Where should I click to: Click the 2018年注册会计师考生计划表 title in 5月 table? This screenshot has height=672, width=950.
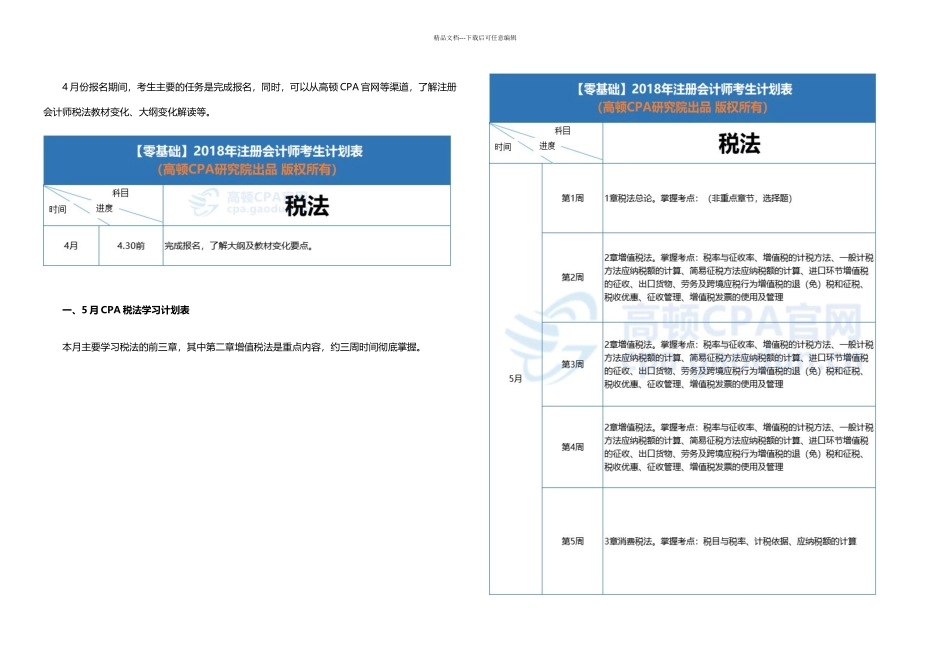click(x=683, y=89)
